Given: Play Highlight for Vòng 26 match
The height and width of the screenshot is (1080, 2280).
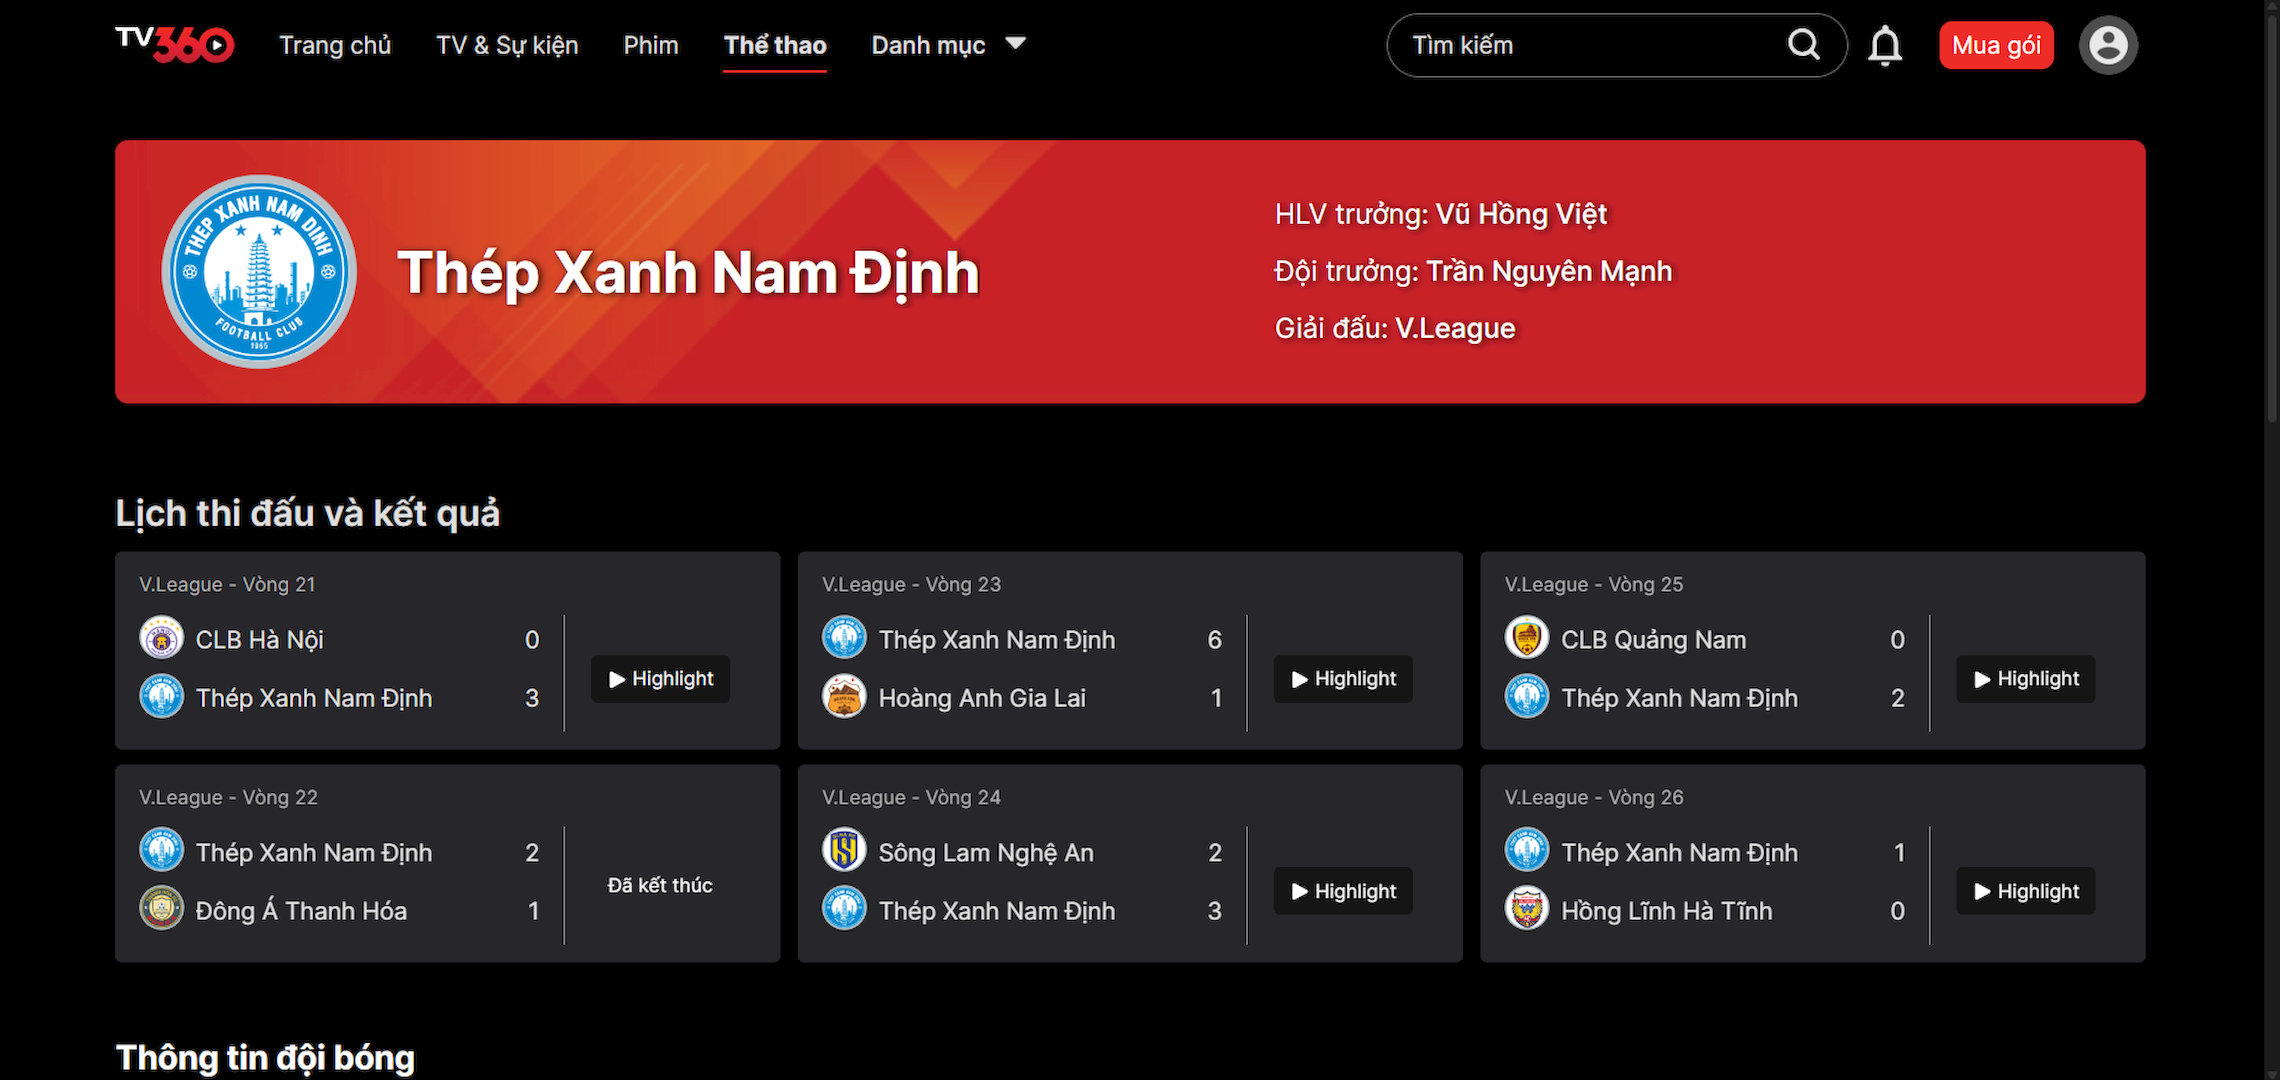Looking at the screenshot, I should 2026,891.
